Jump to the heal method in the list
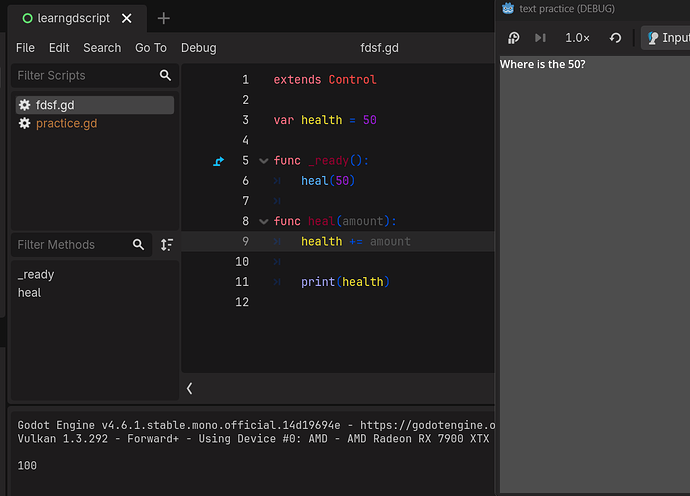 tap(29, 293)
